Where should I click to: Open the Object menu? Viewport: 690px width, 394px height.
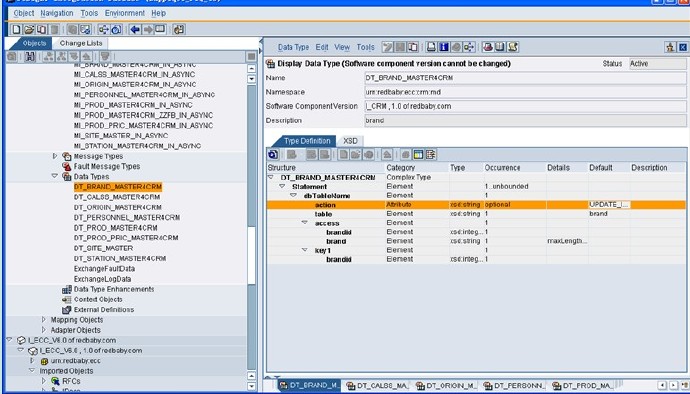(x=24, y=13)
